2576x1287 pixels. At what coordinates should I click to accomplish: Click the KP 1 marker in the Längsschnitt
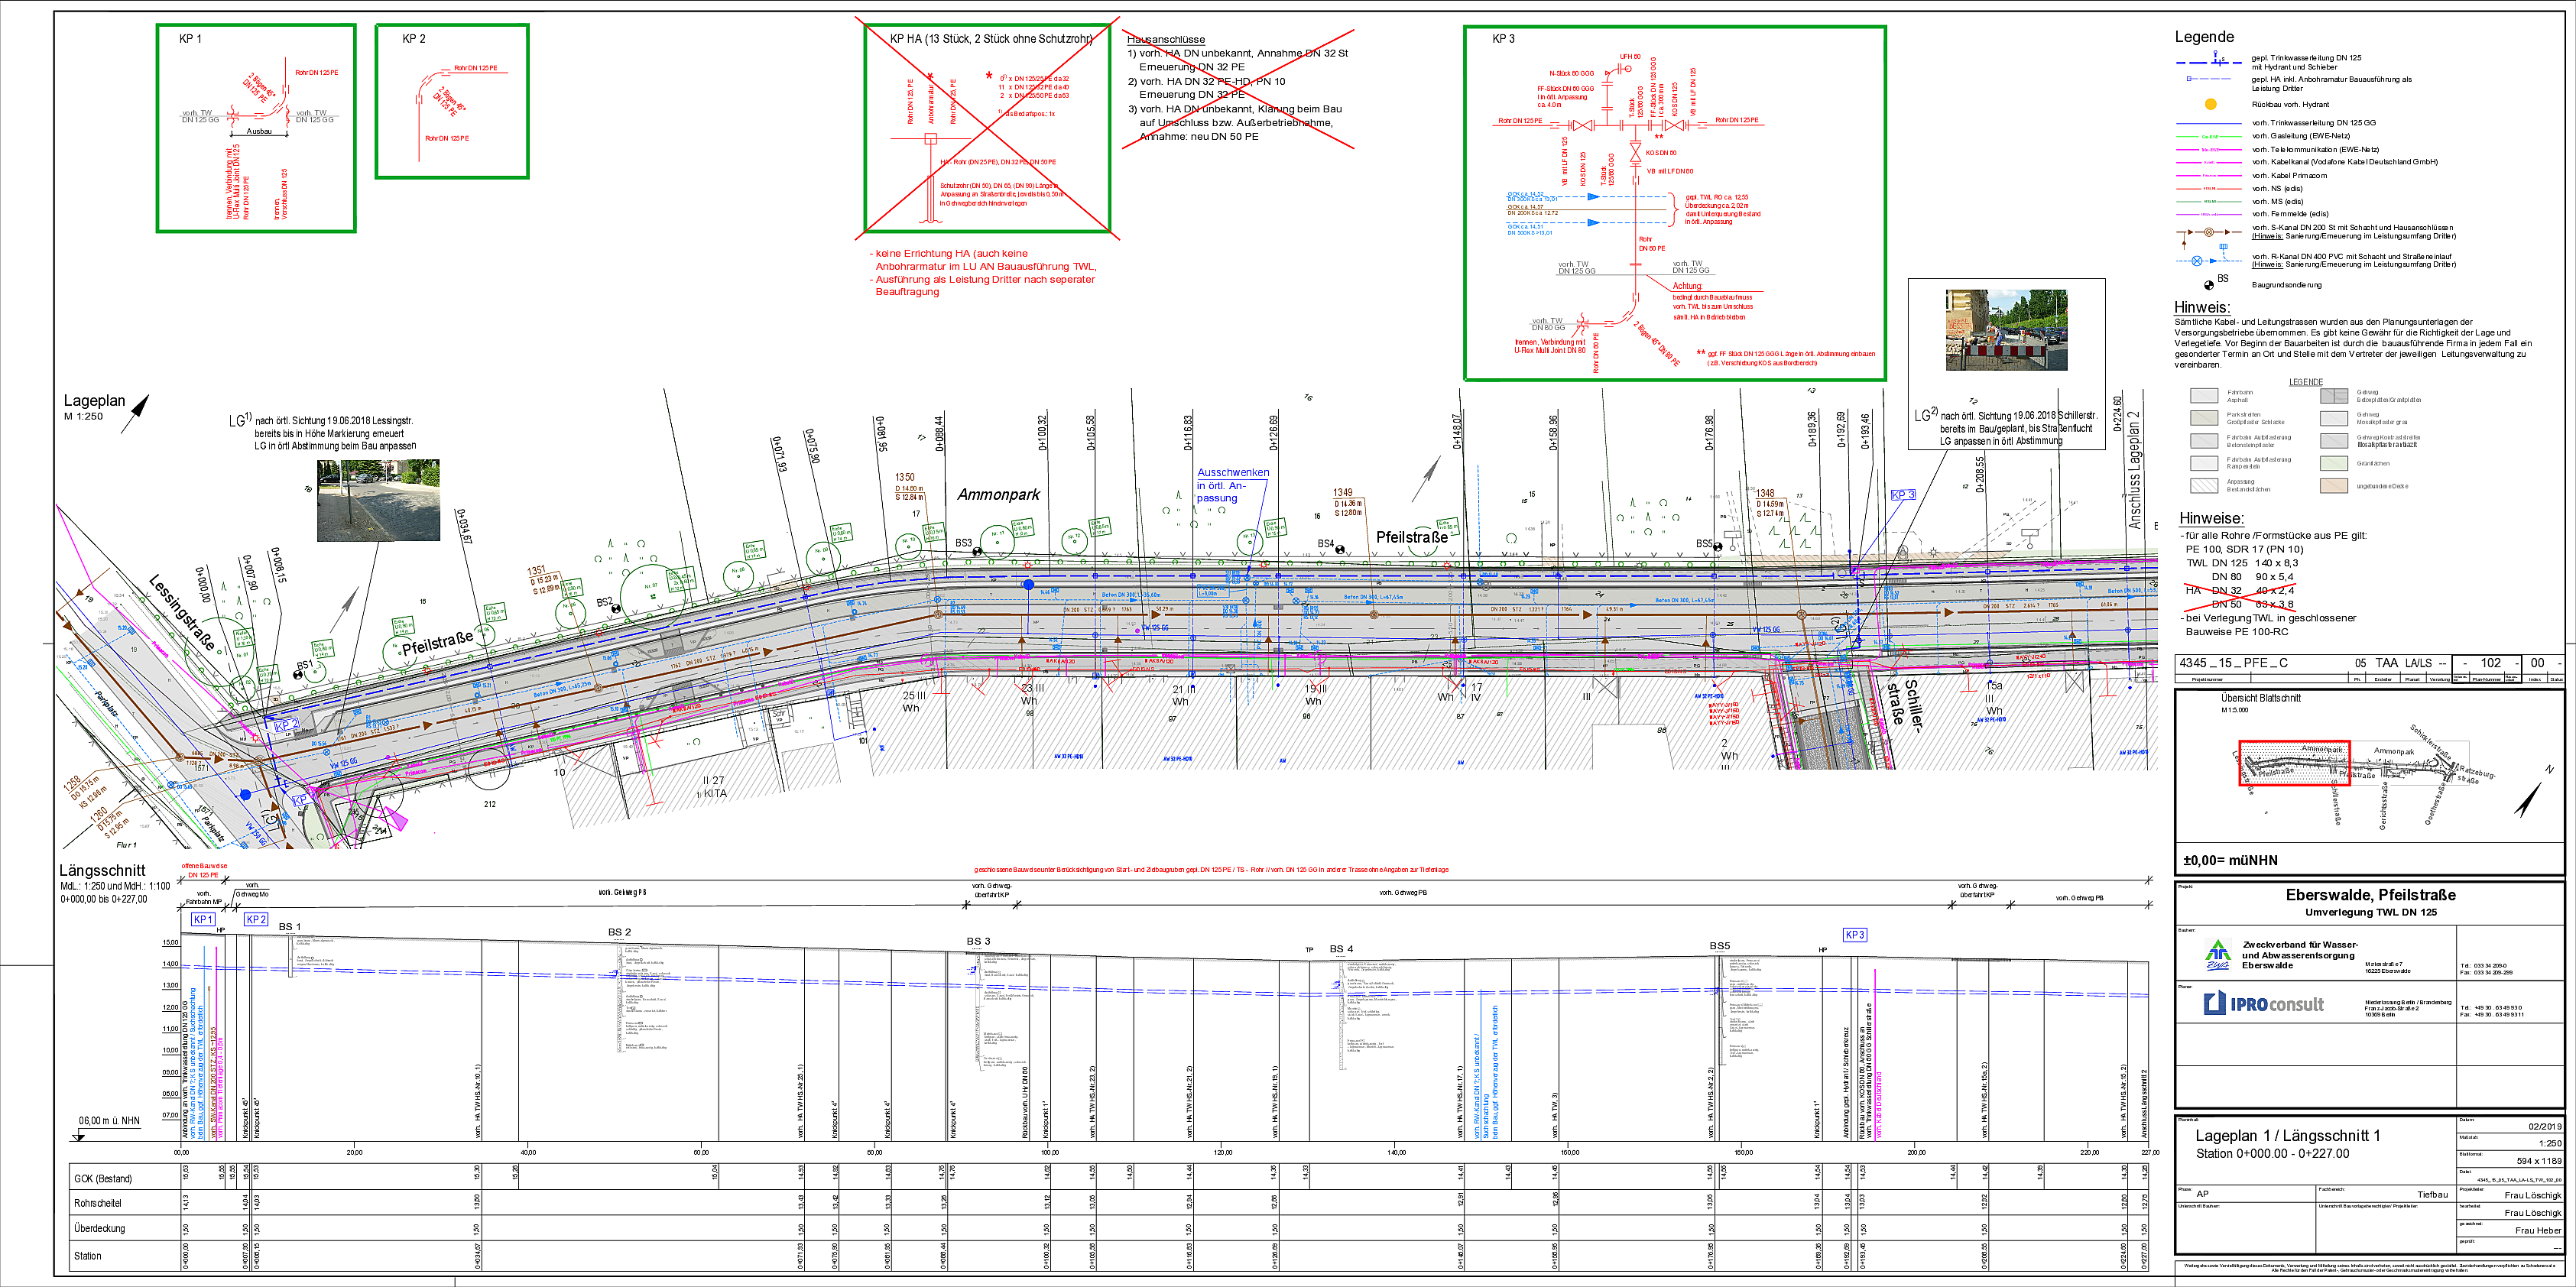(x=203, y=919)
